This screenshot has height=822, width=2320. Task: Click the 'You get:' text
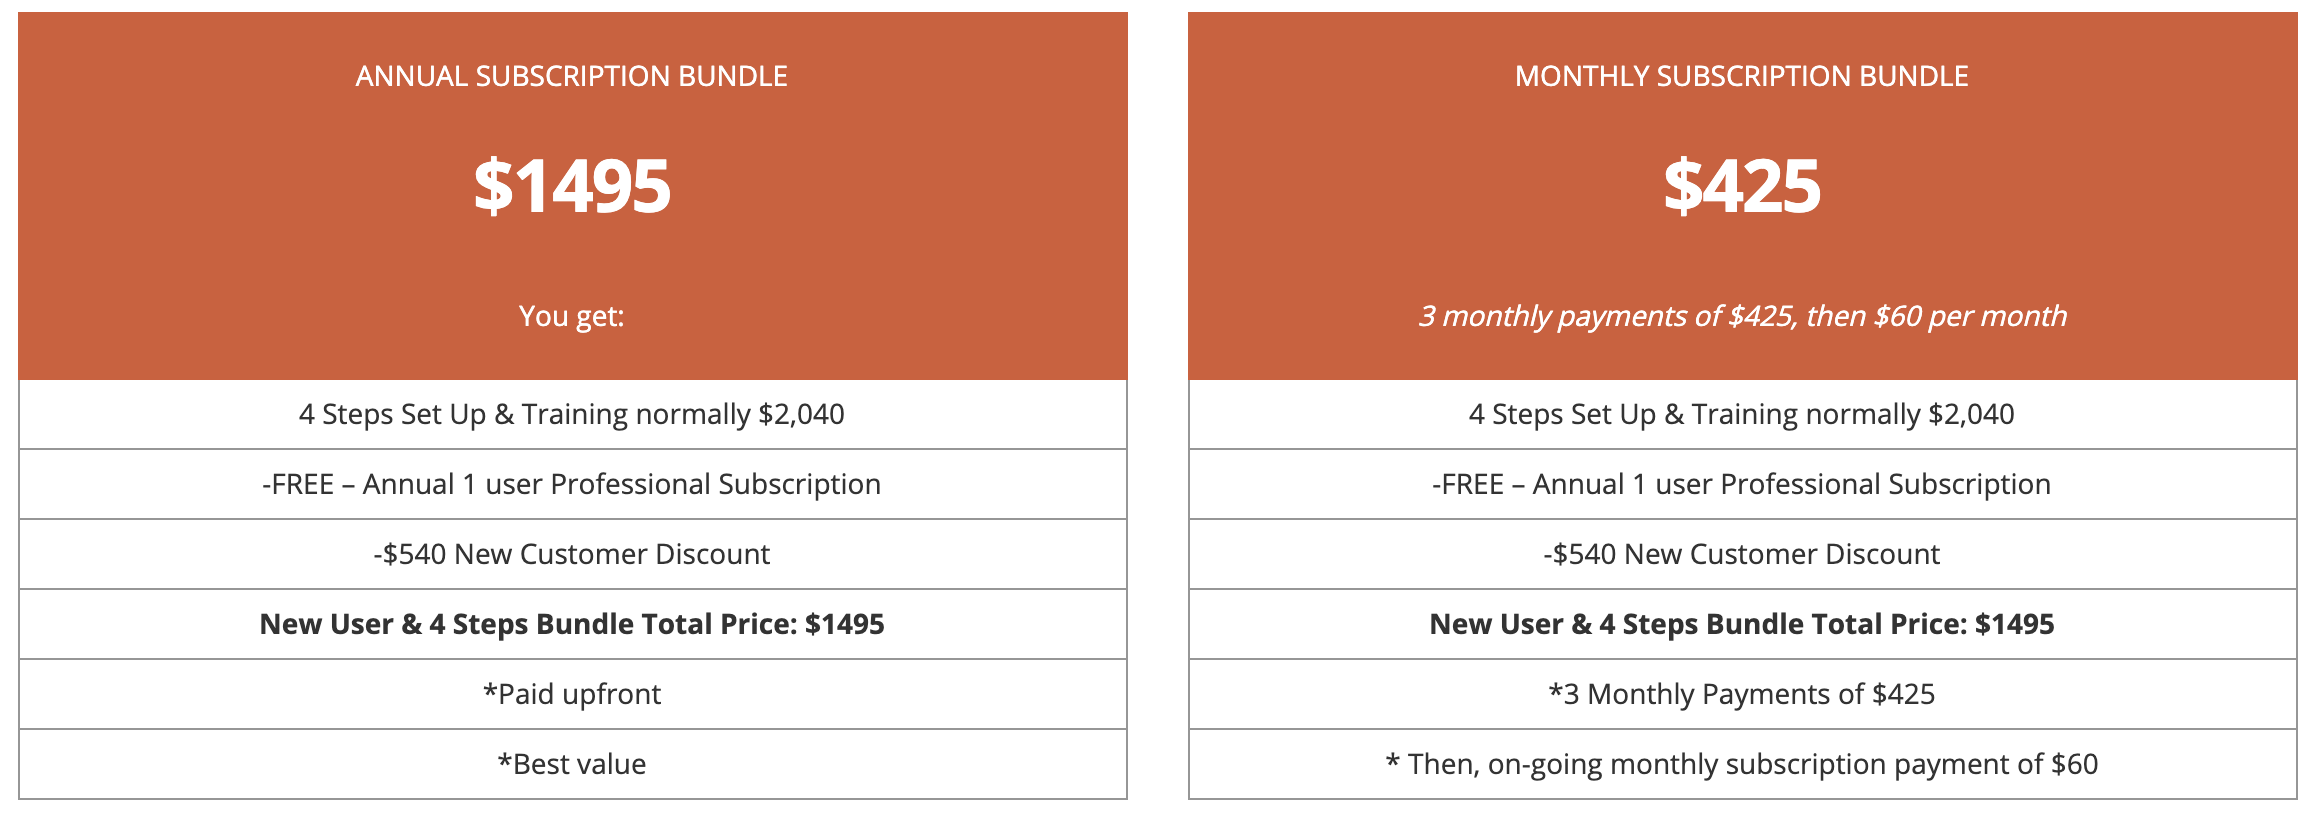tap(572, 316)
